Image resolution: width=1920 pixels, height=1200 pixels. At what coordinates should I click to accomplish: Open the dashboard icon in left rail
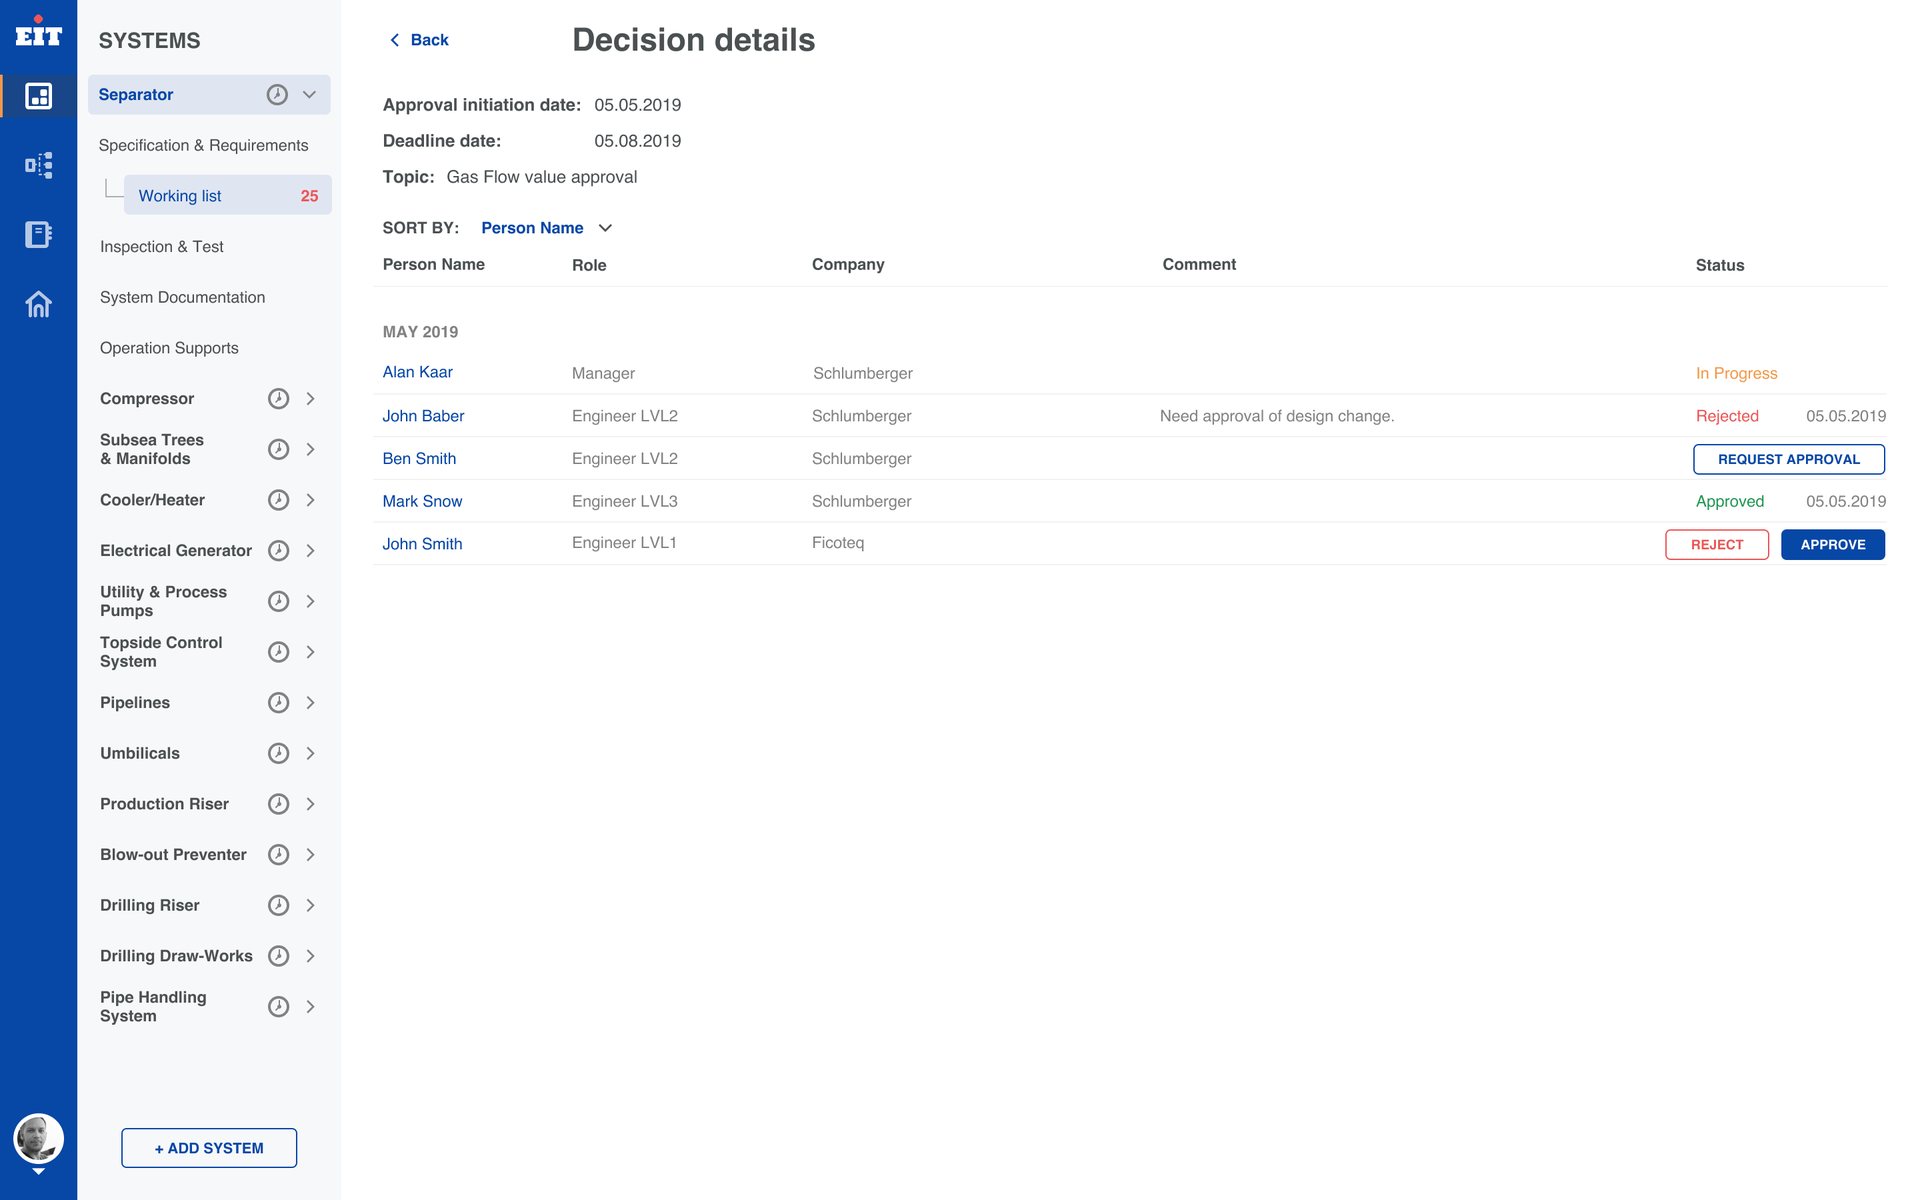38,96
